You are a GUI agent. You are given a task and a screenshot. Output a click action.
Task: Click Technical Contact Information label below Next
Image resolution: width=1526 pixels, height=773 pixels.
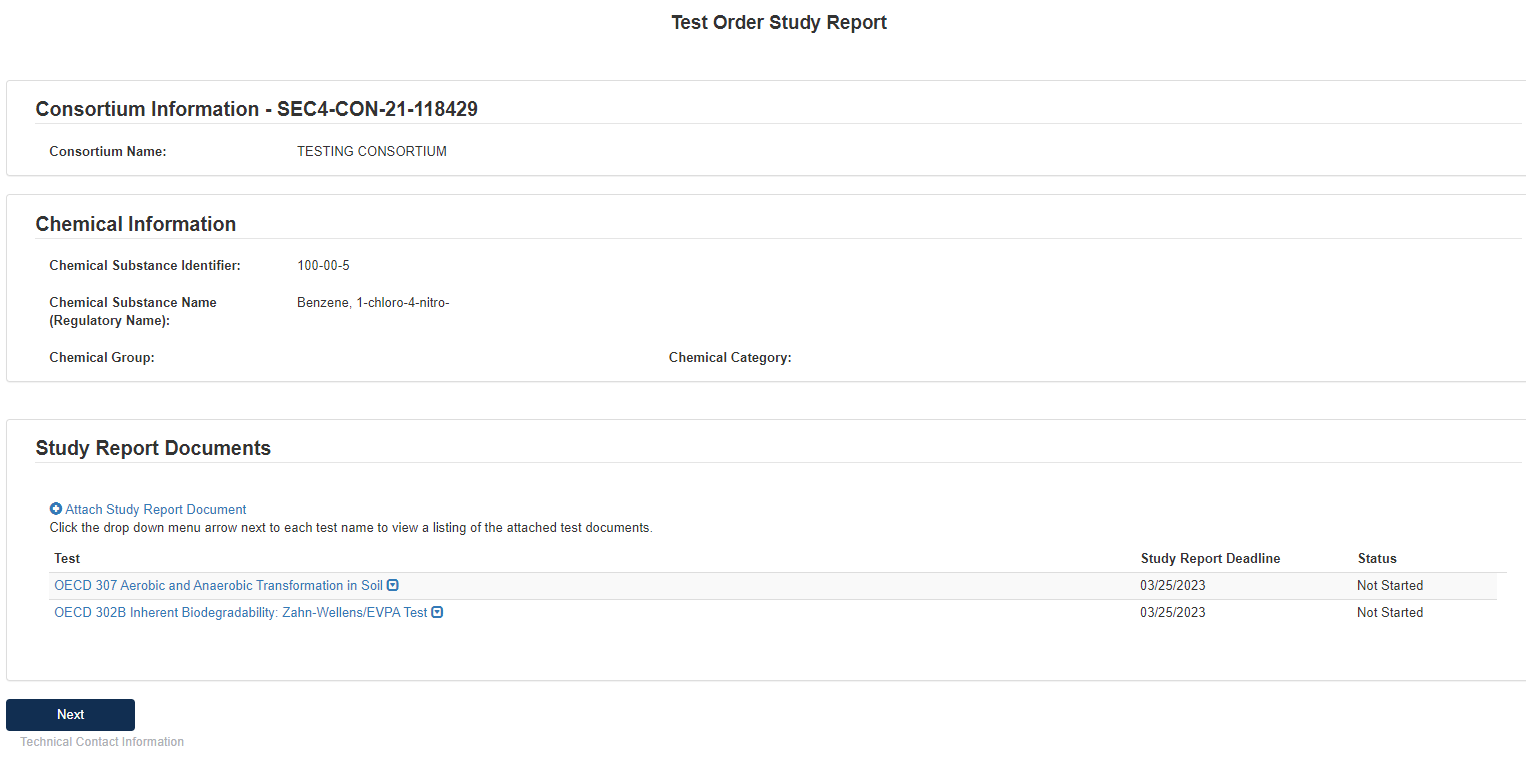pyautogui.click(x=102, y=742)
